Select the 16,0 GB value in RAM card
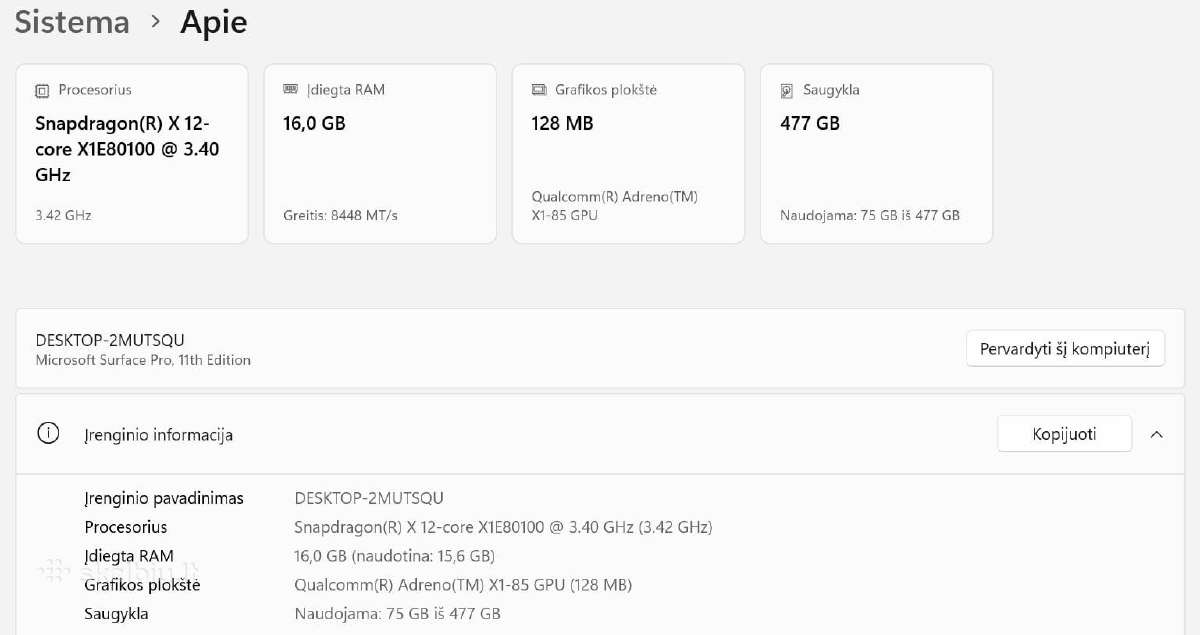 314,123
